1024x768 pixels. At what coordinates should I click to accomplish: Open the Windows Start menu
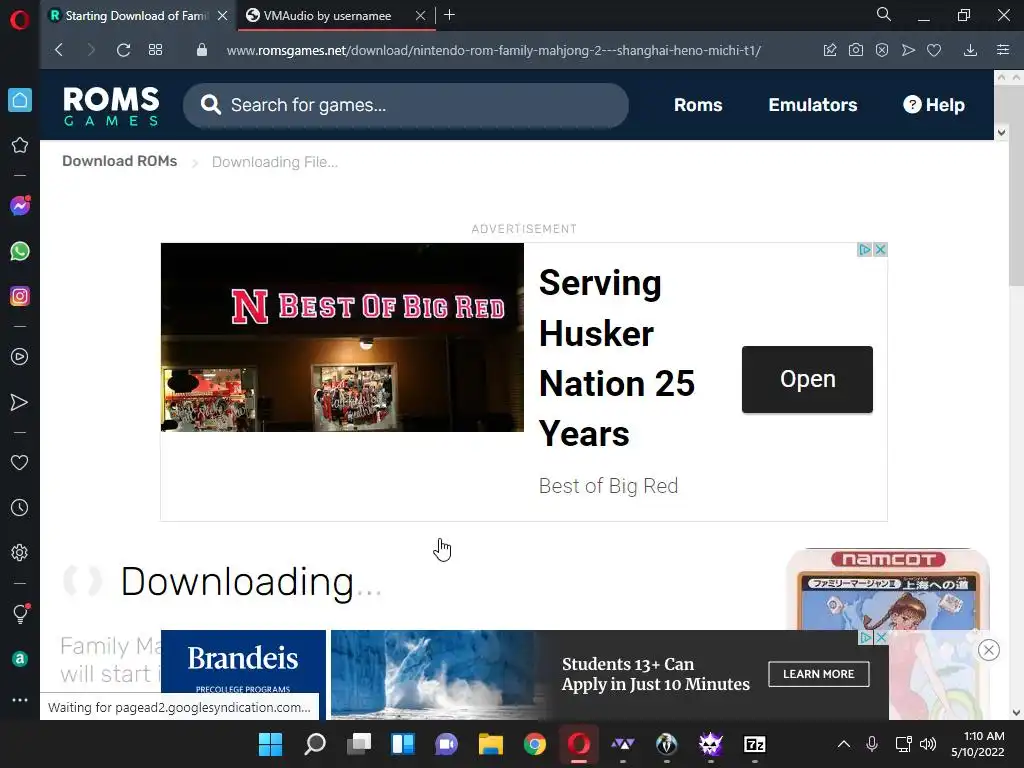270,744
